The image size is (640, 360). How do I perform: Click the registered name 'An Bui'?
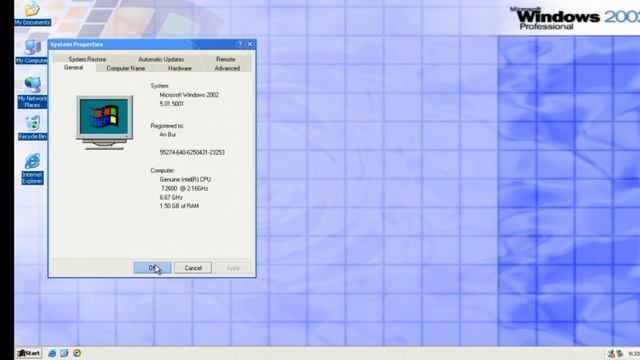point(167,134)
